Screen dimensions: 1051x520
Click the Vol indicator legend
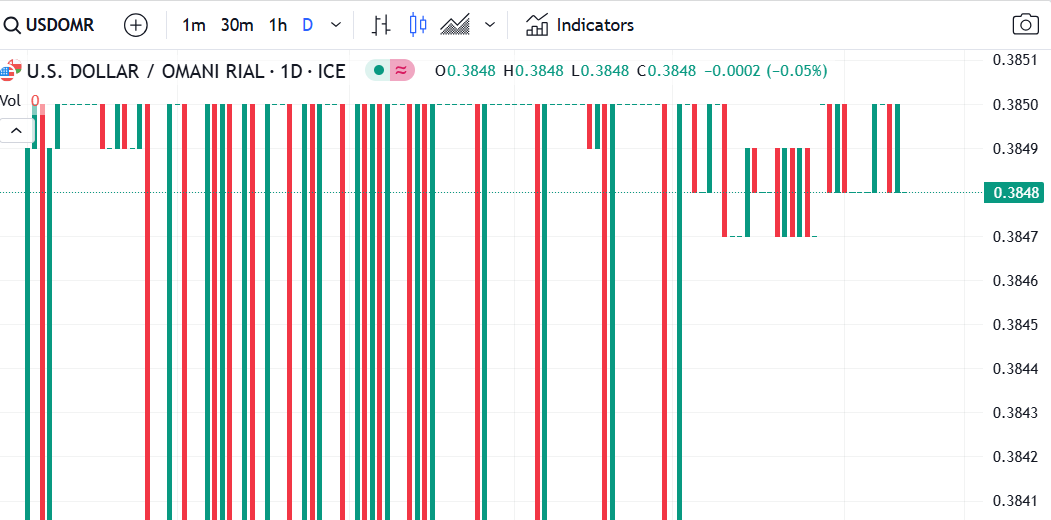(19, 101)
